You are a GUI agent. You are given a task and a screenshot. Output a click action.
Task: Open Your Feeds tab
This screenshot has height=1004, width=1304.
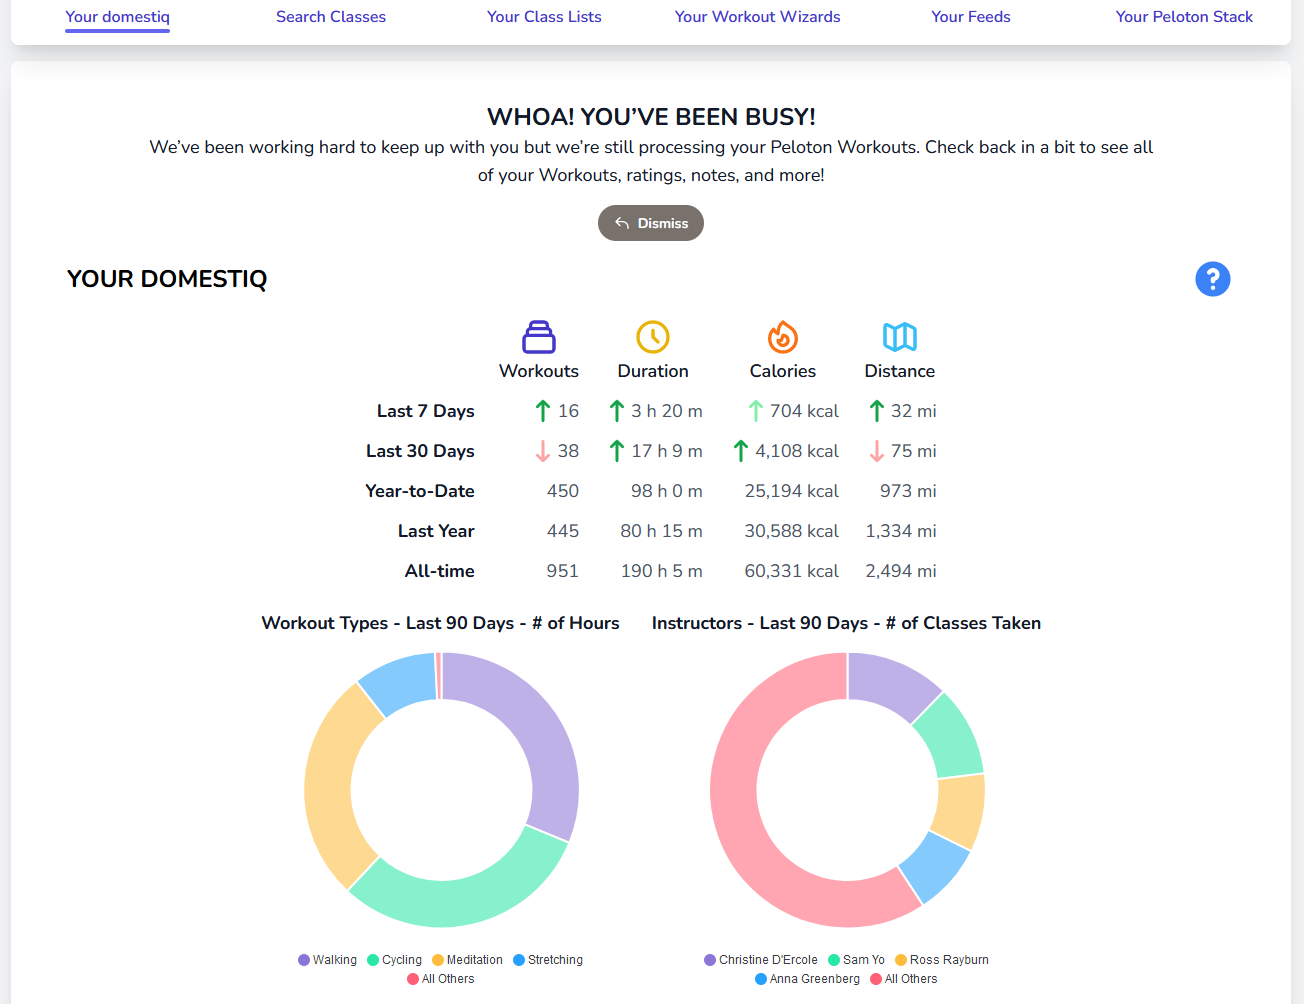point(970,17)
